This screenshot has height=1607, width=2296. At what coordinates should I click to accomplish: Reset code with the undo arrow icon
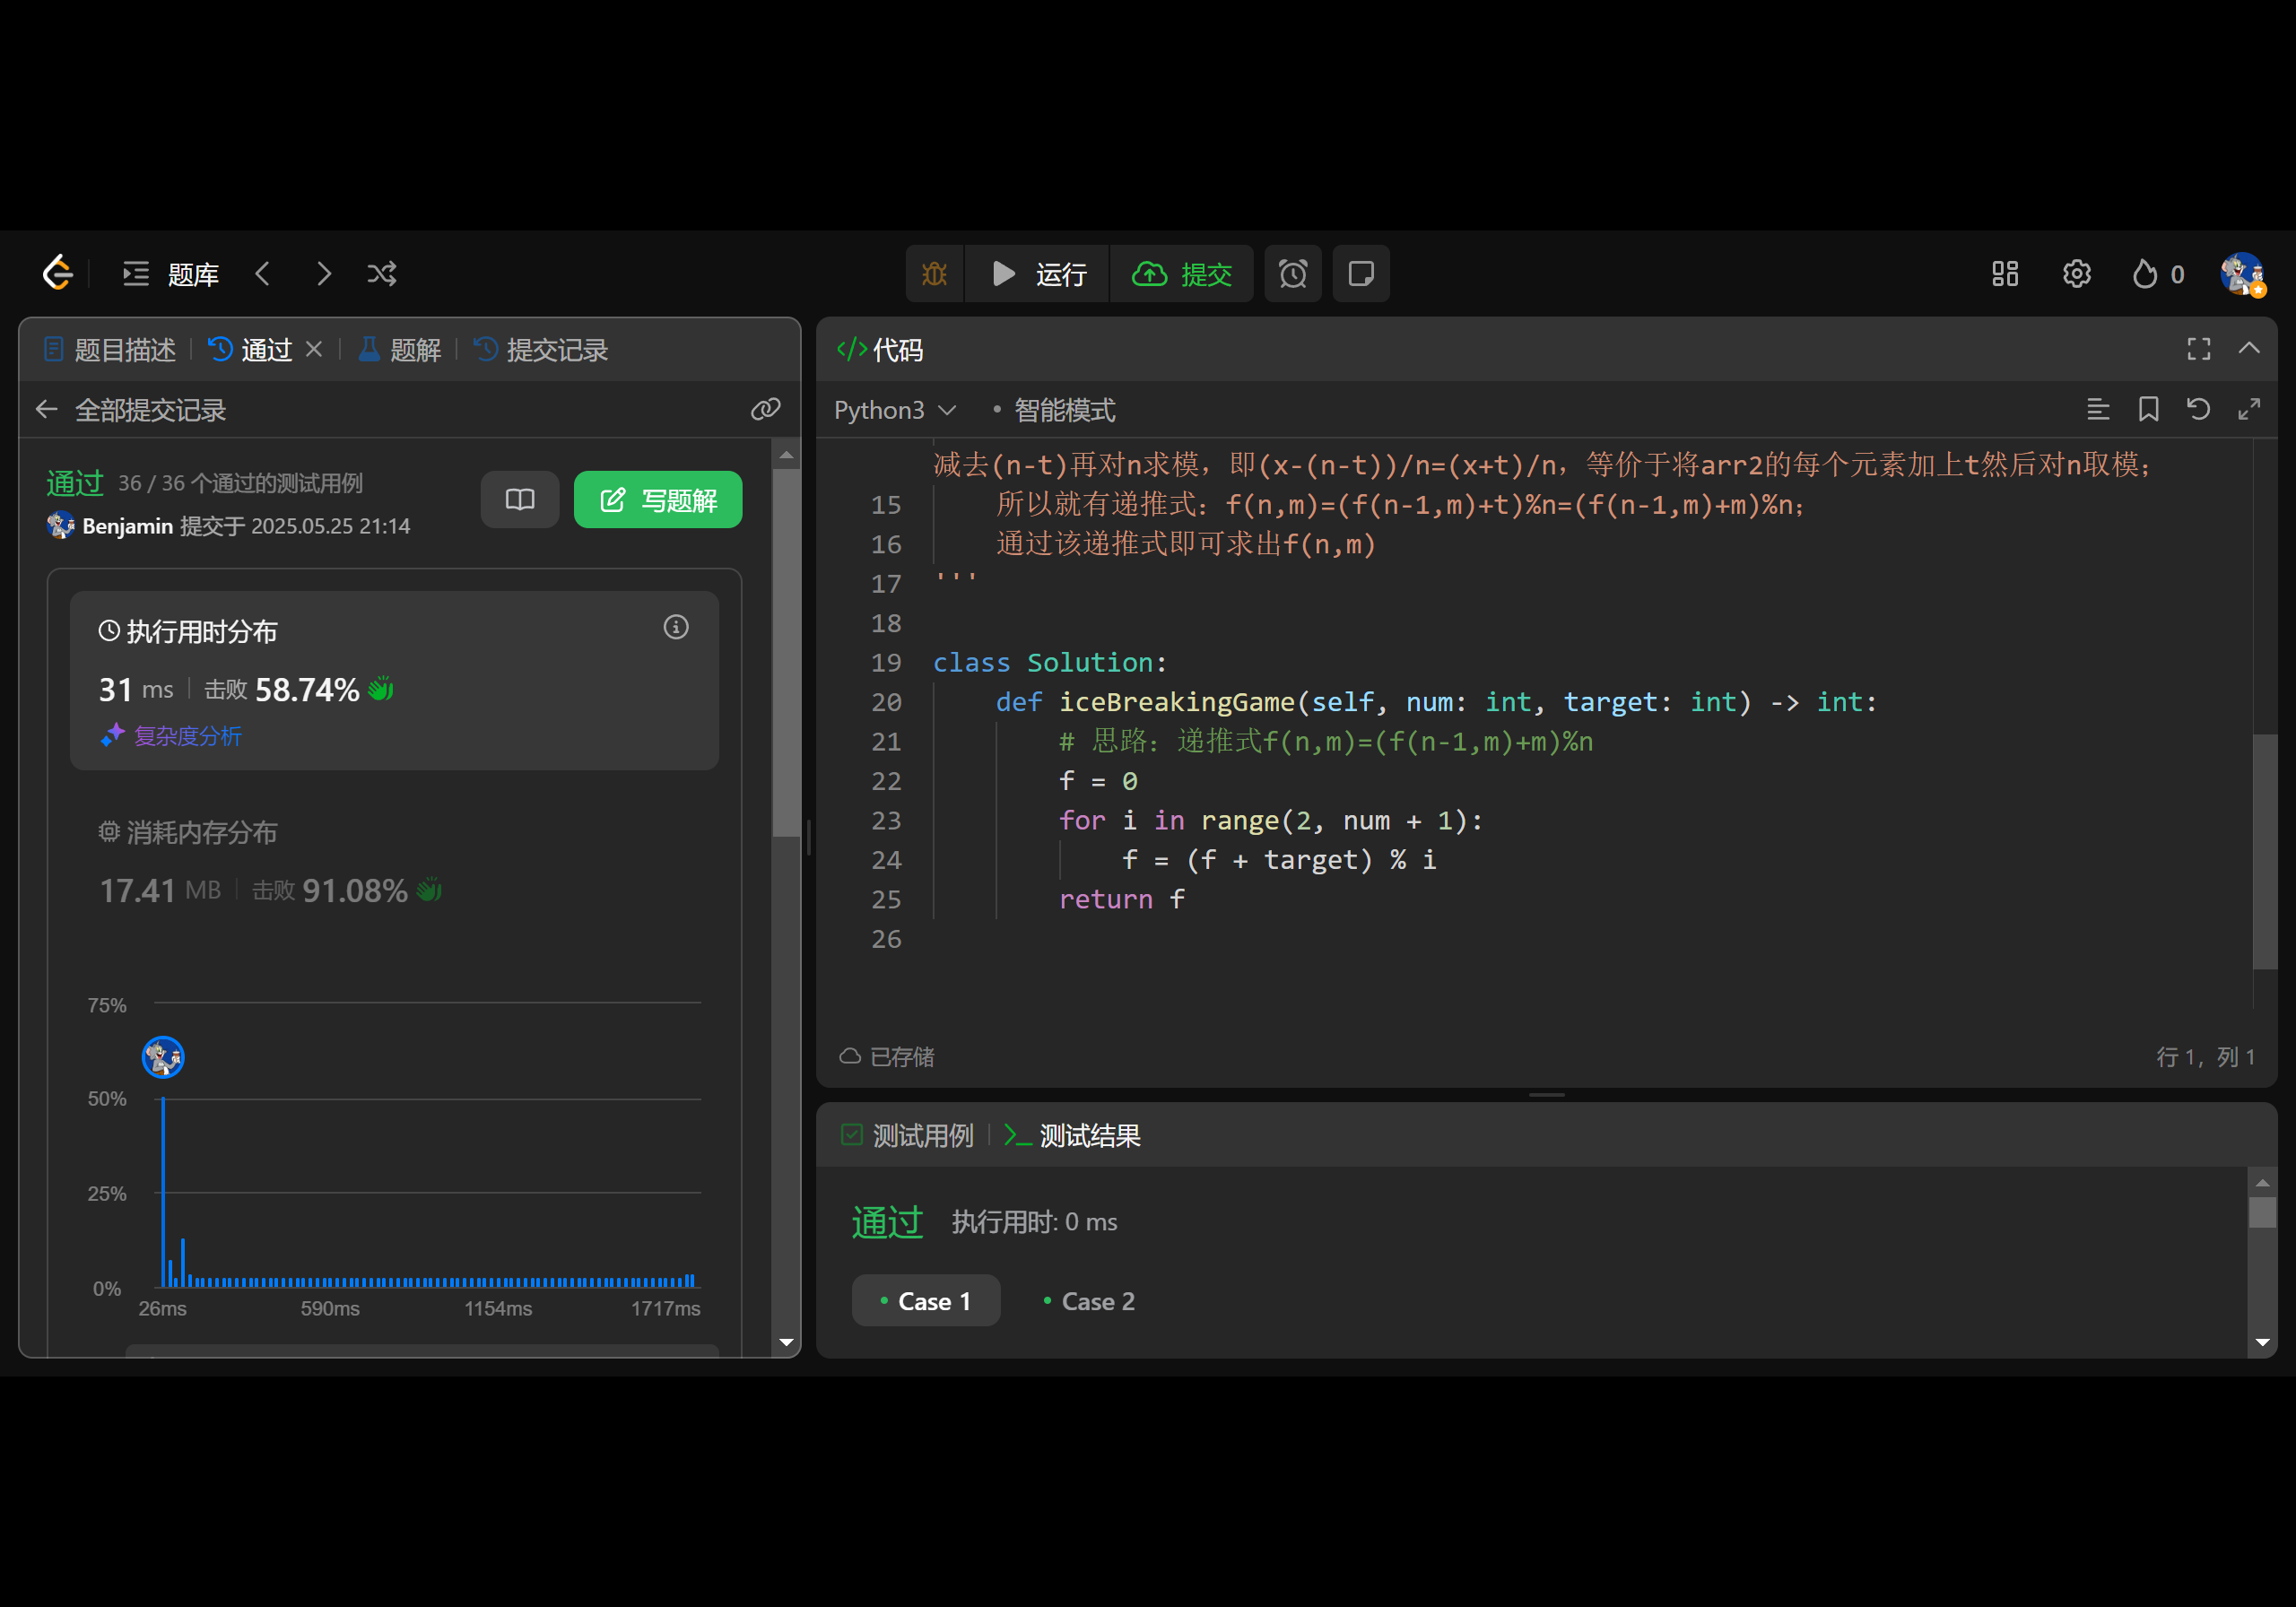[x=2198, y=409]
